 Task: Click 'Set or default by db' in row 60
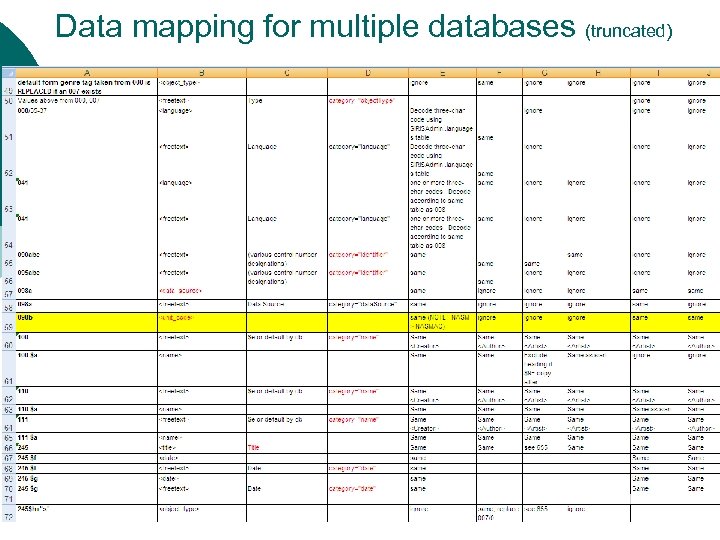(x=287, y=342)
